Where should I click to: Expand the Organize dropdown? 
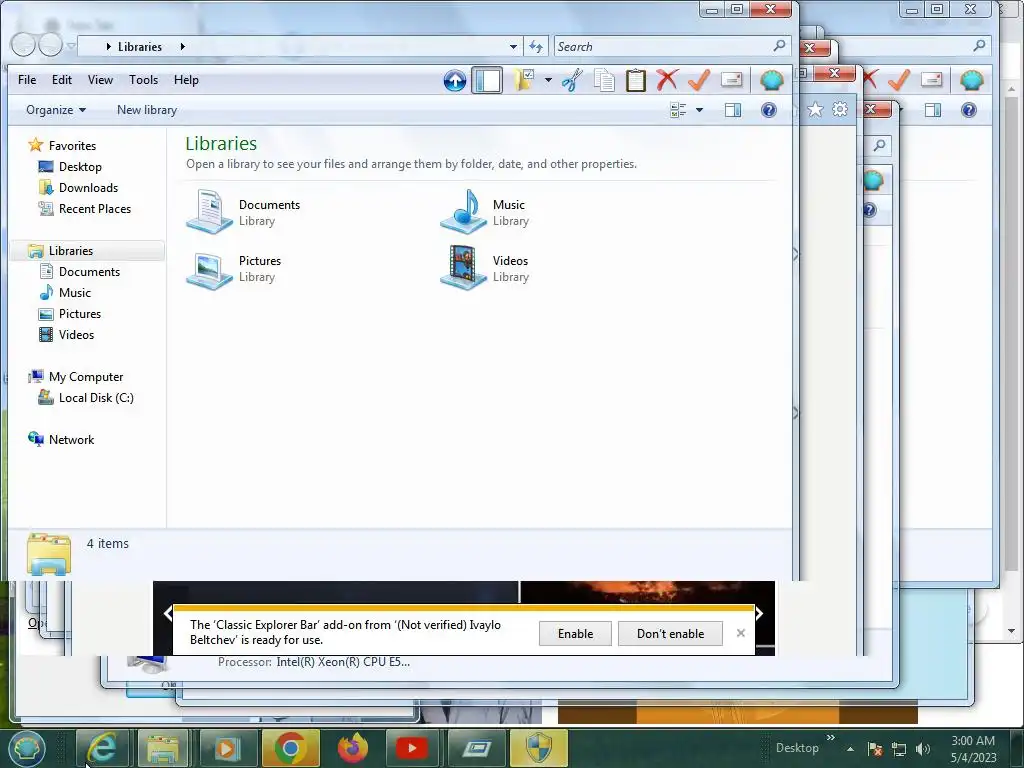click(56, 110)
